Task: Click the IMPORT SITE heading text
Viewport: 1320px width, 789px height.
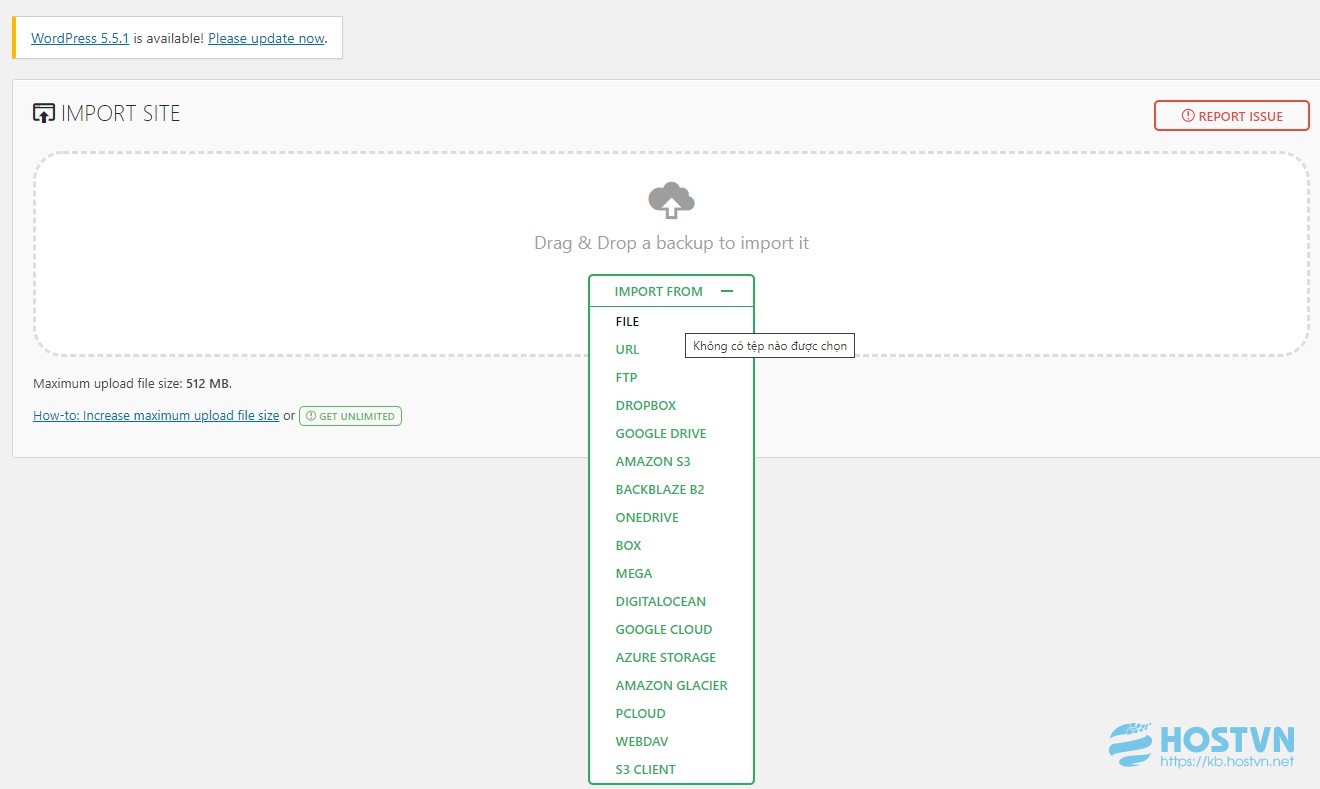Action: coord(121,113)
